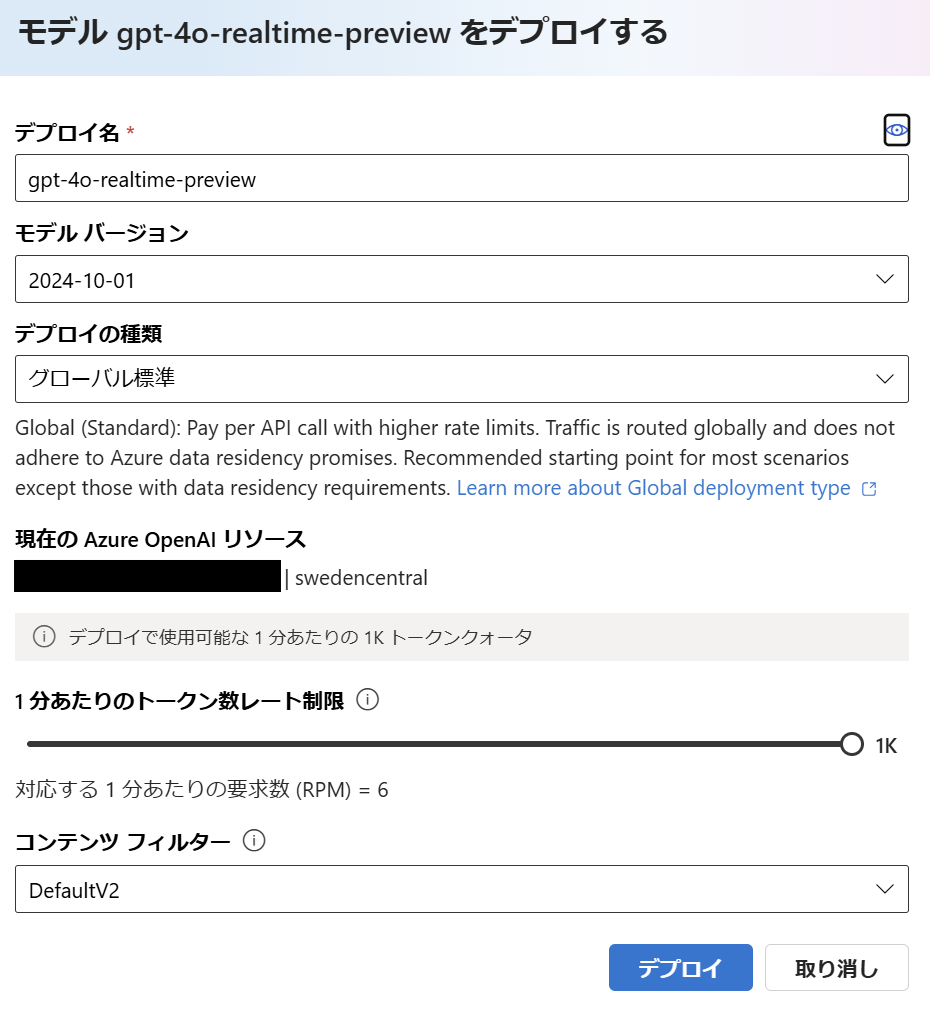The width and height of the screenshot is (930, 1020).
Task: Expand the model version chevron
Action: 884,279
